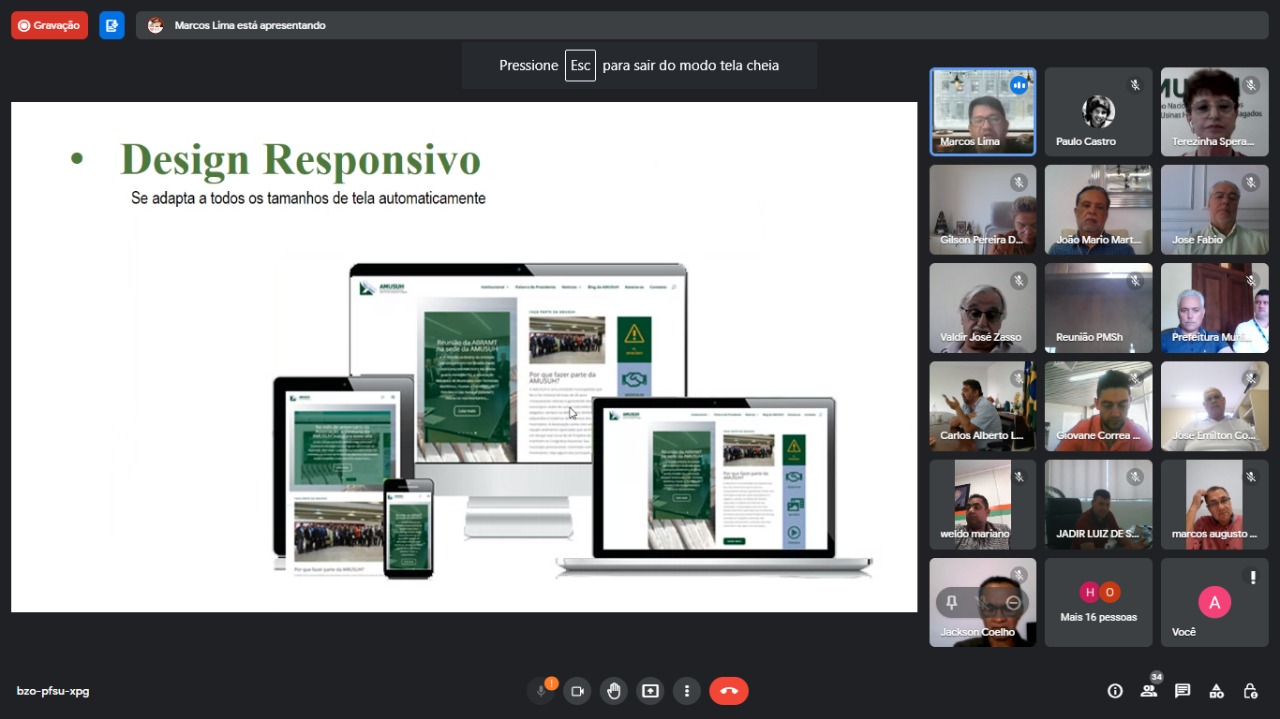Raise your hand in the meeting
The width and height of the screenshot is (1280, 719).
click(614, 691)
